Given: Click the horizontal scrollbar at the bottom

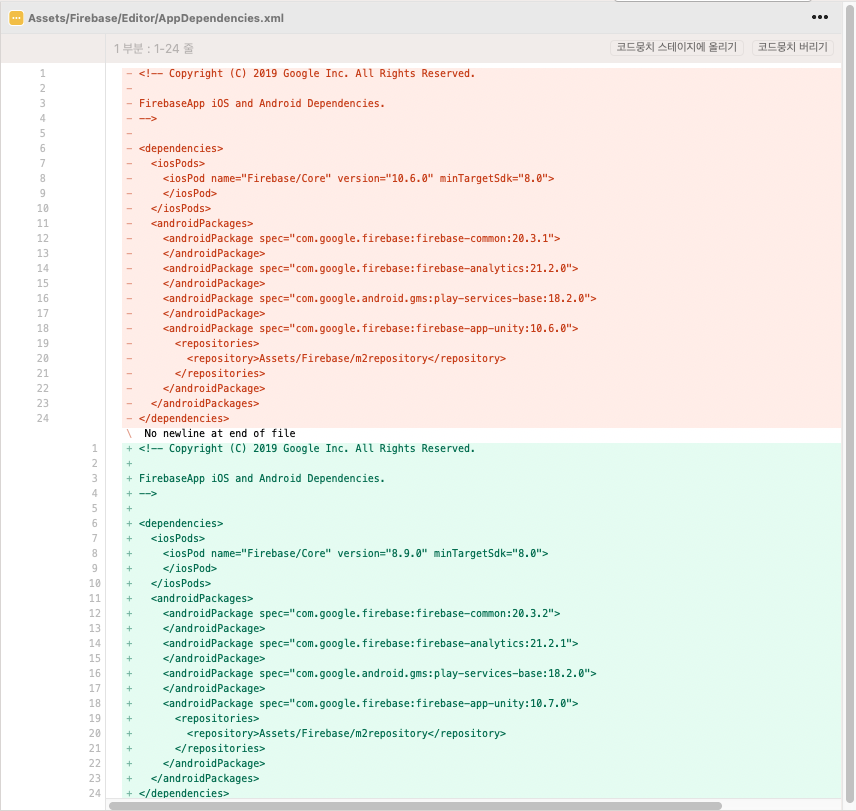Looking at the screenshot, I should pyautogui.click(x=415, y=806).
